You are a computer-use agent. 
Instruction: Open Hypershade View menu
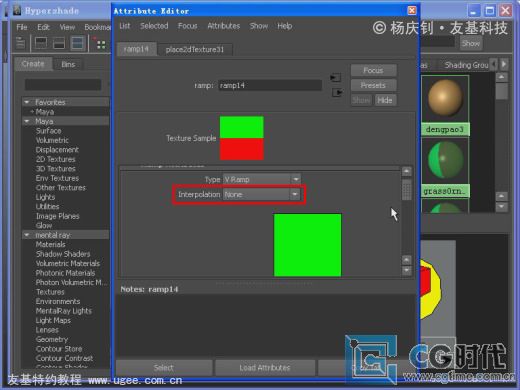67,27
